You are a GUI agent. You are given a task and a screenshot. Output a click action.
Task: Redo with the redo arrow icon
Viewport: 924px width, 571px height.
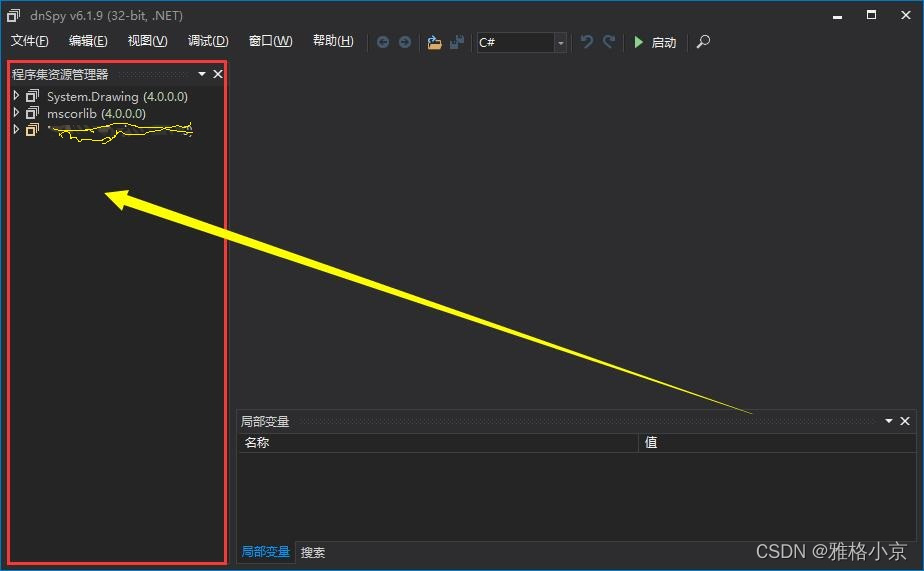point(609,42)
